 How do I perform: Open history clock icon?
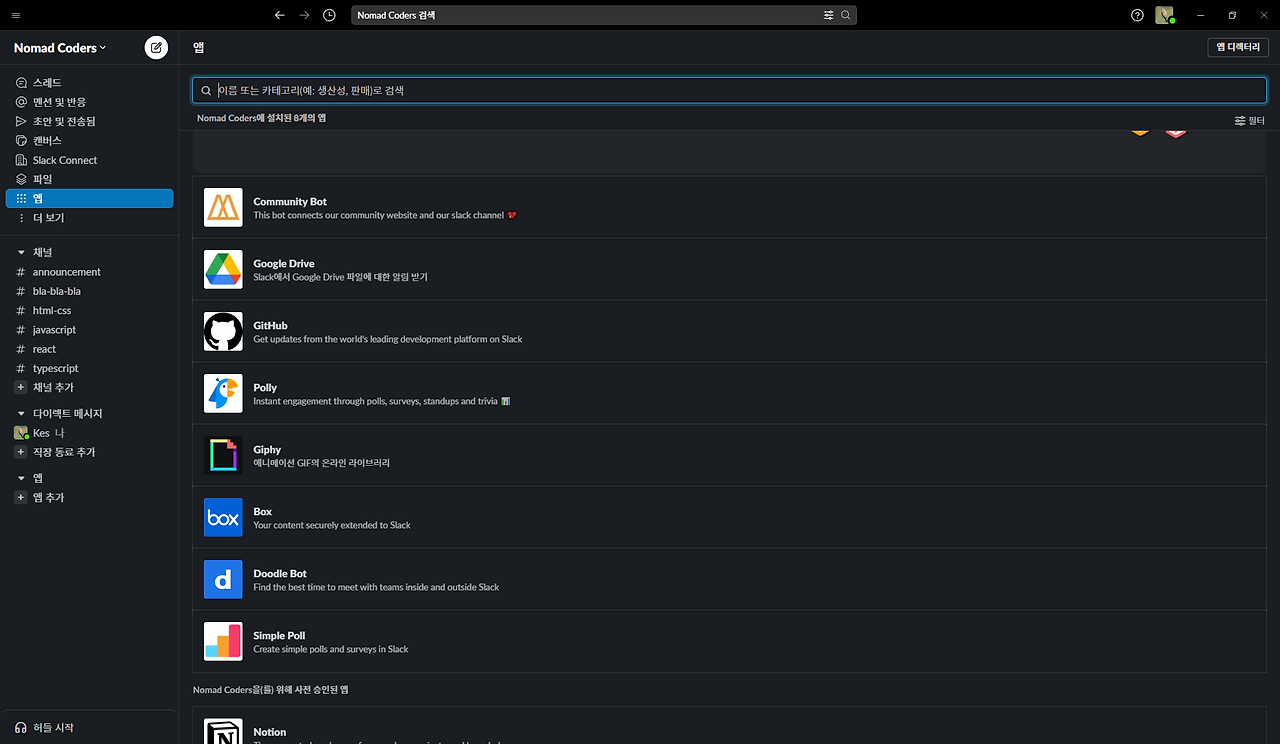[x=329, y=15]
